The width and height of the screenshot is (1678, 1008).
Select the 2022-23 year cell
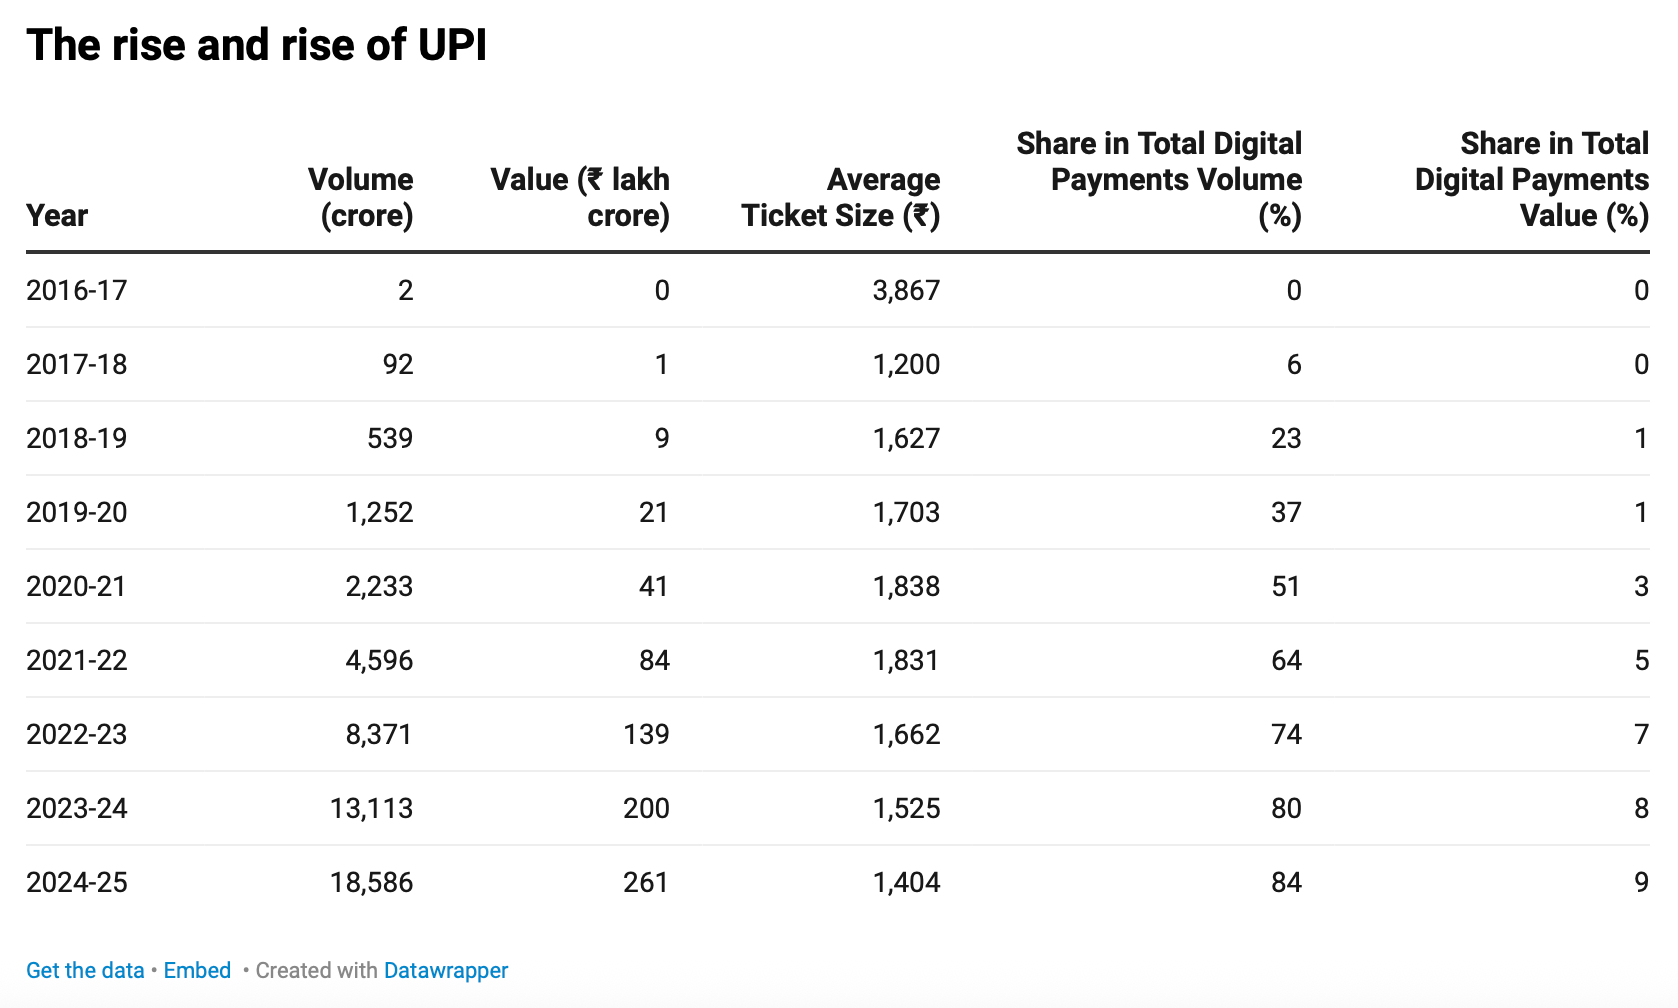[x=77, y=734]
